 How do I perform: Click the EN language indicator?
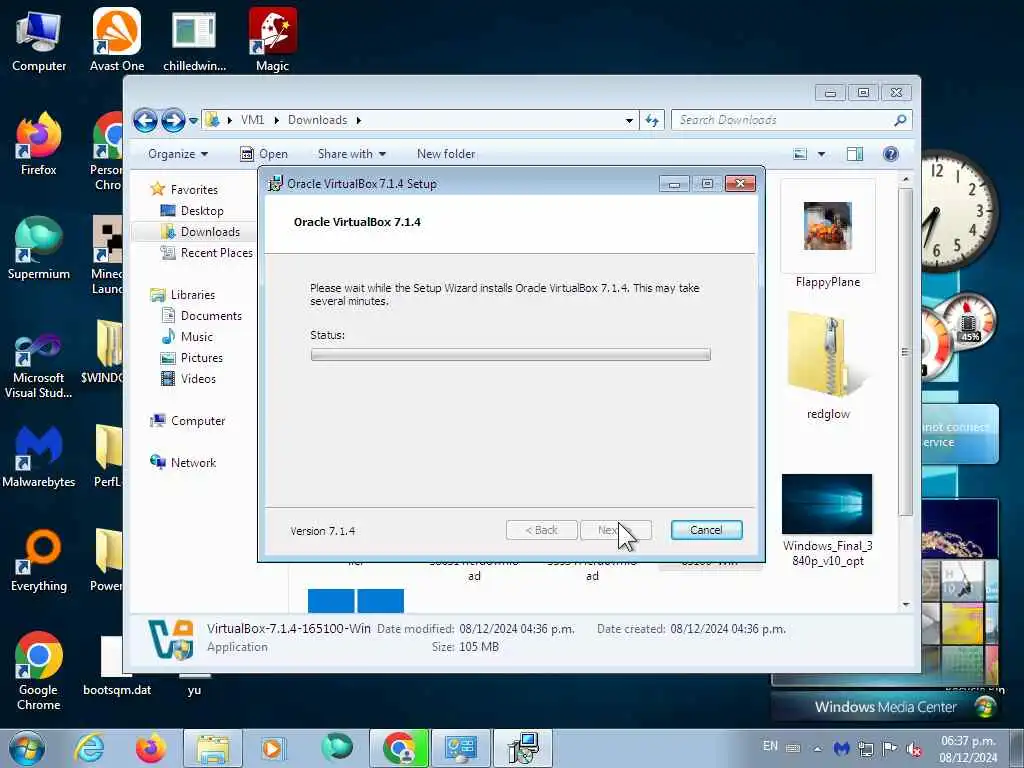pos(771,746)
